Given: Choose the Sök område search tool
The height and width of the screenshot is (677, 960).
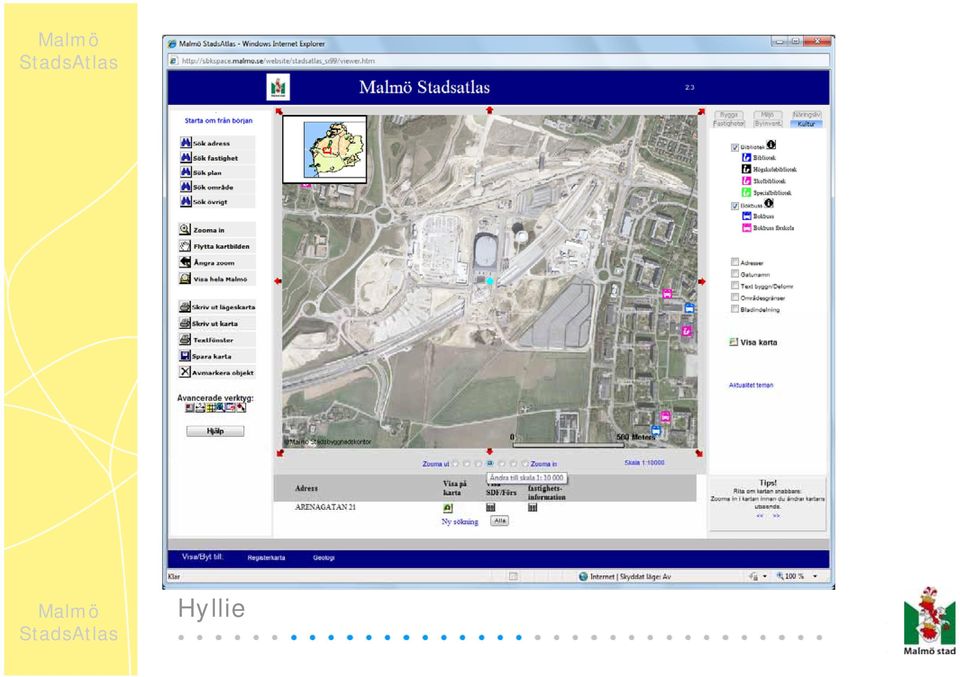Looking at the screenshot, I should [x=217, y=187].
